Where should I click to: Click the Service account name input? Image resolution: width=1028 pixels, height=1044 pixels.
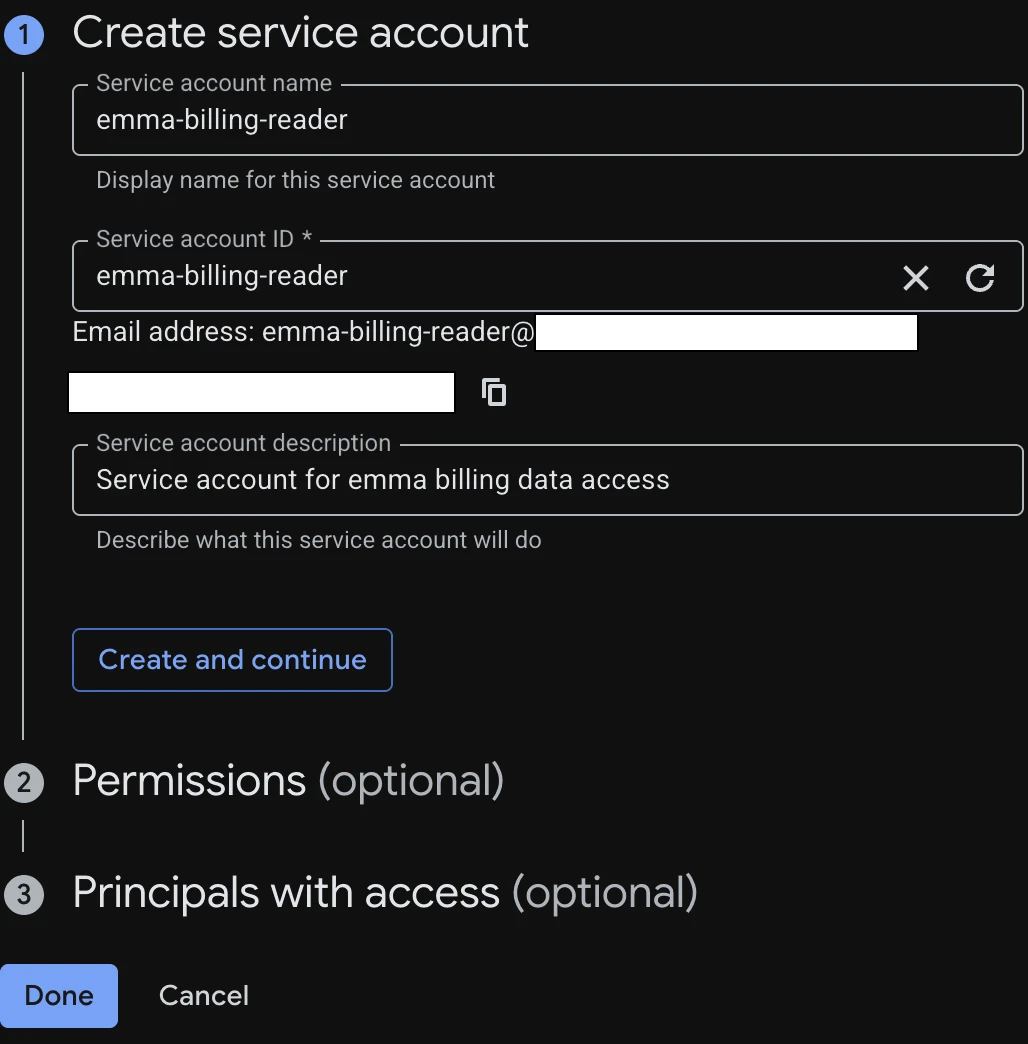pyautogui.click(x=547, y=120)
